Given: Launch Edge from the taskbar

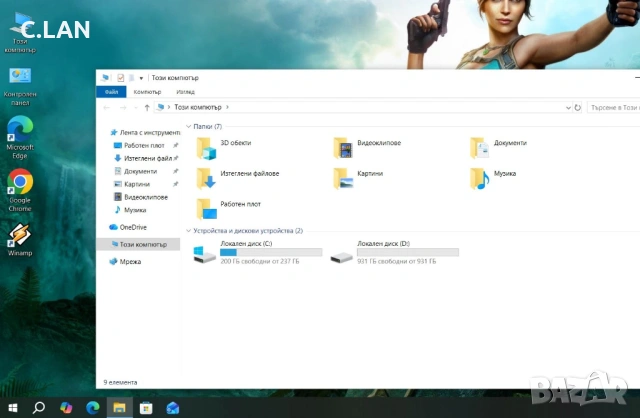Looking at the screenshot, I should [x=93, y=407].
